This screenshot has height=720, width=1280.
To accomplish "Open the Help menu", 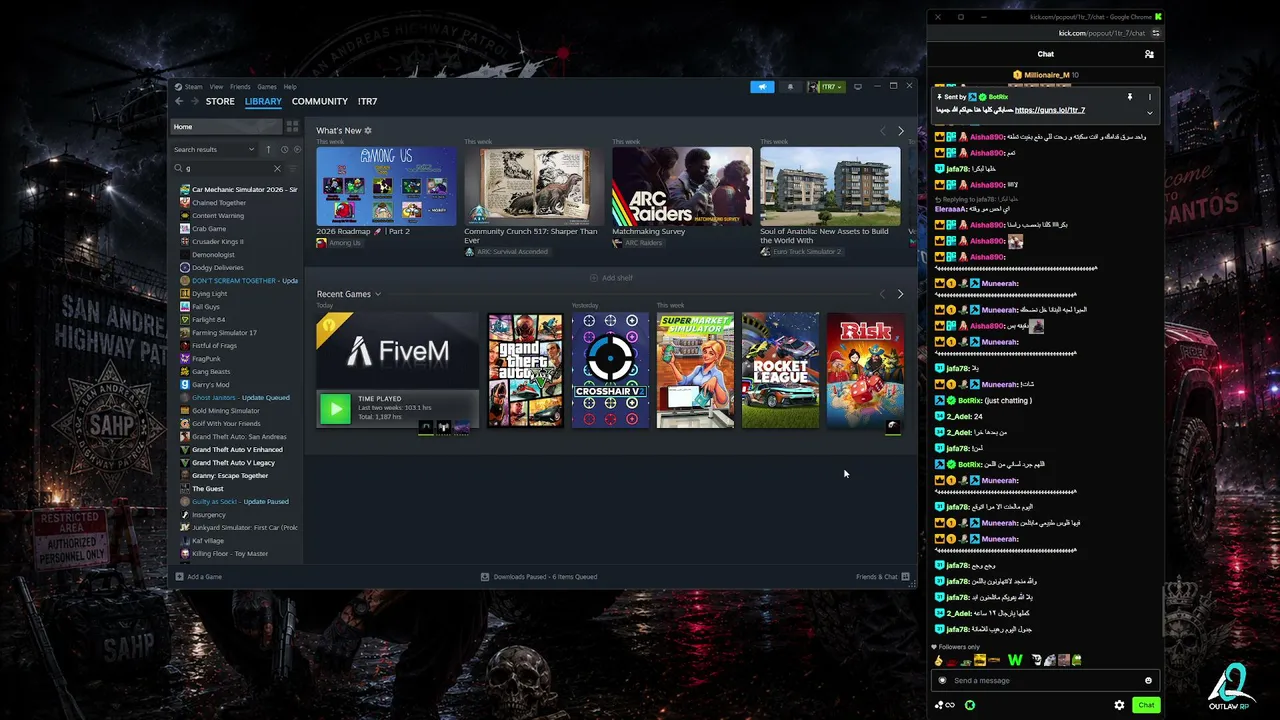I will 290,87.
